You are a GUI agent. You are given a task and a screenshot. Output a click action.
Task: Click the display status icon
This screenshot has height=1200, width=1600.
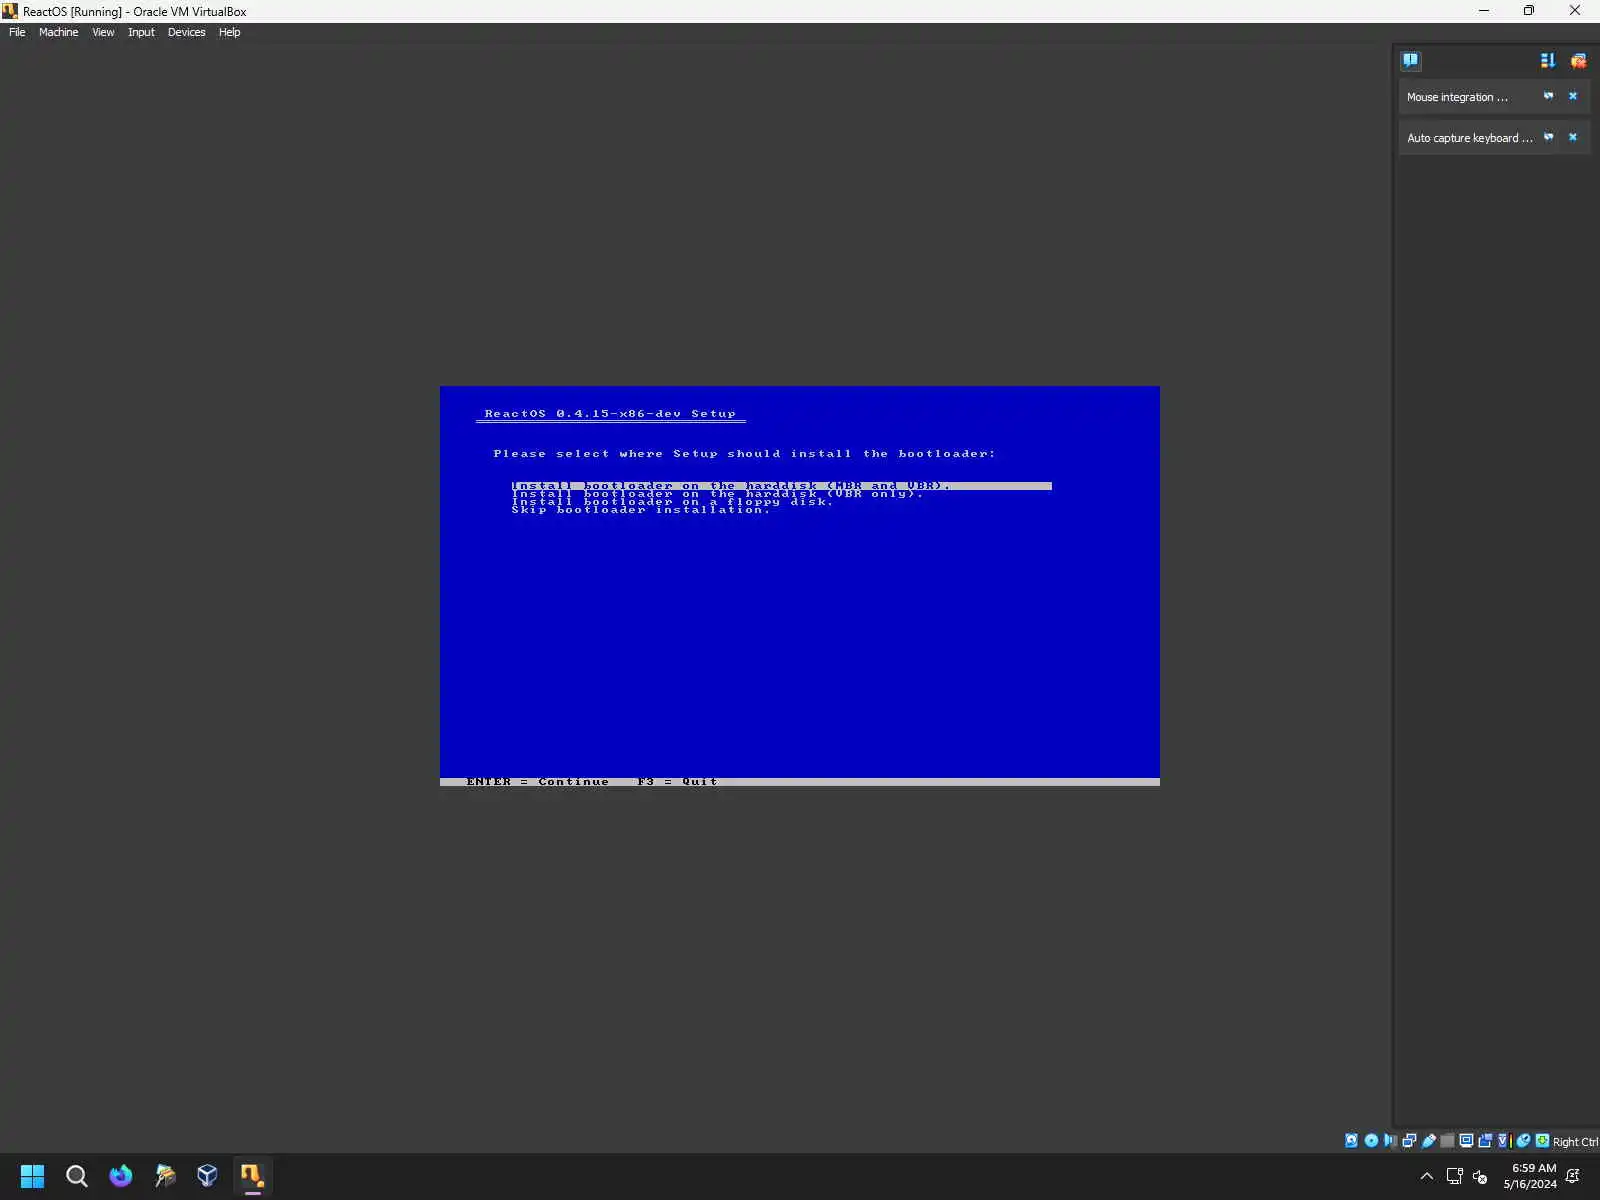click(1466, 1141)
